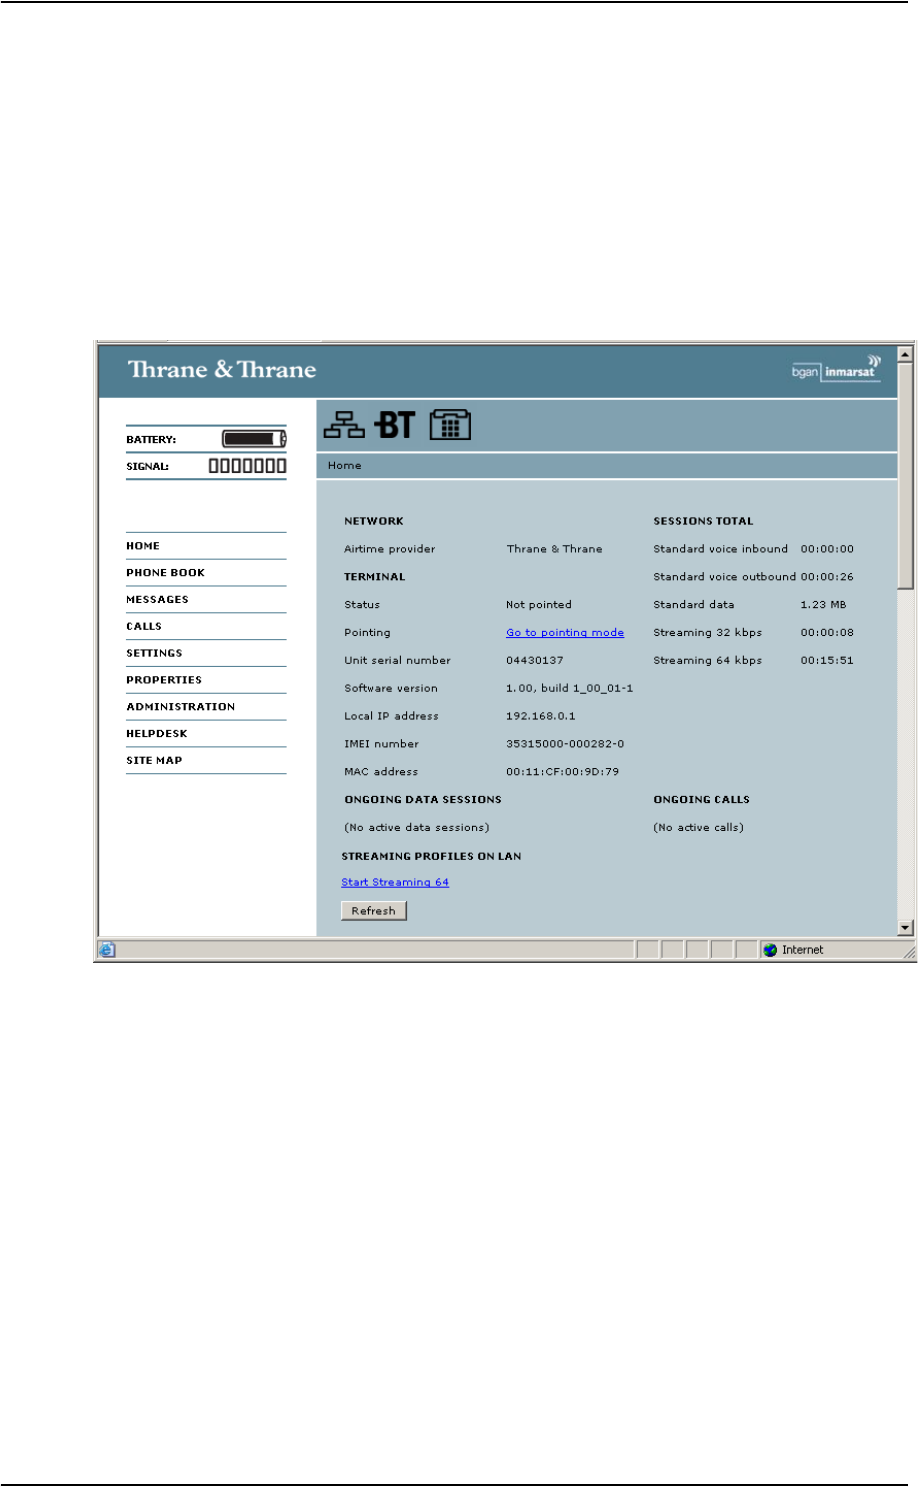Click the TERMINAL heading
Screen dimensions: 918x1487
pyautogui.click(x=375, y=577)
